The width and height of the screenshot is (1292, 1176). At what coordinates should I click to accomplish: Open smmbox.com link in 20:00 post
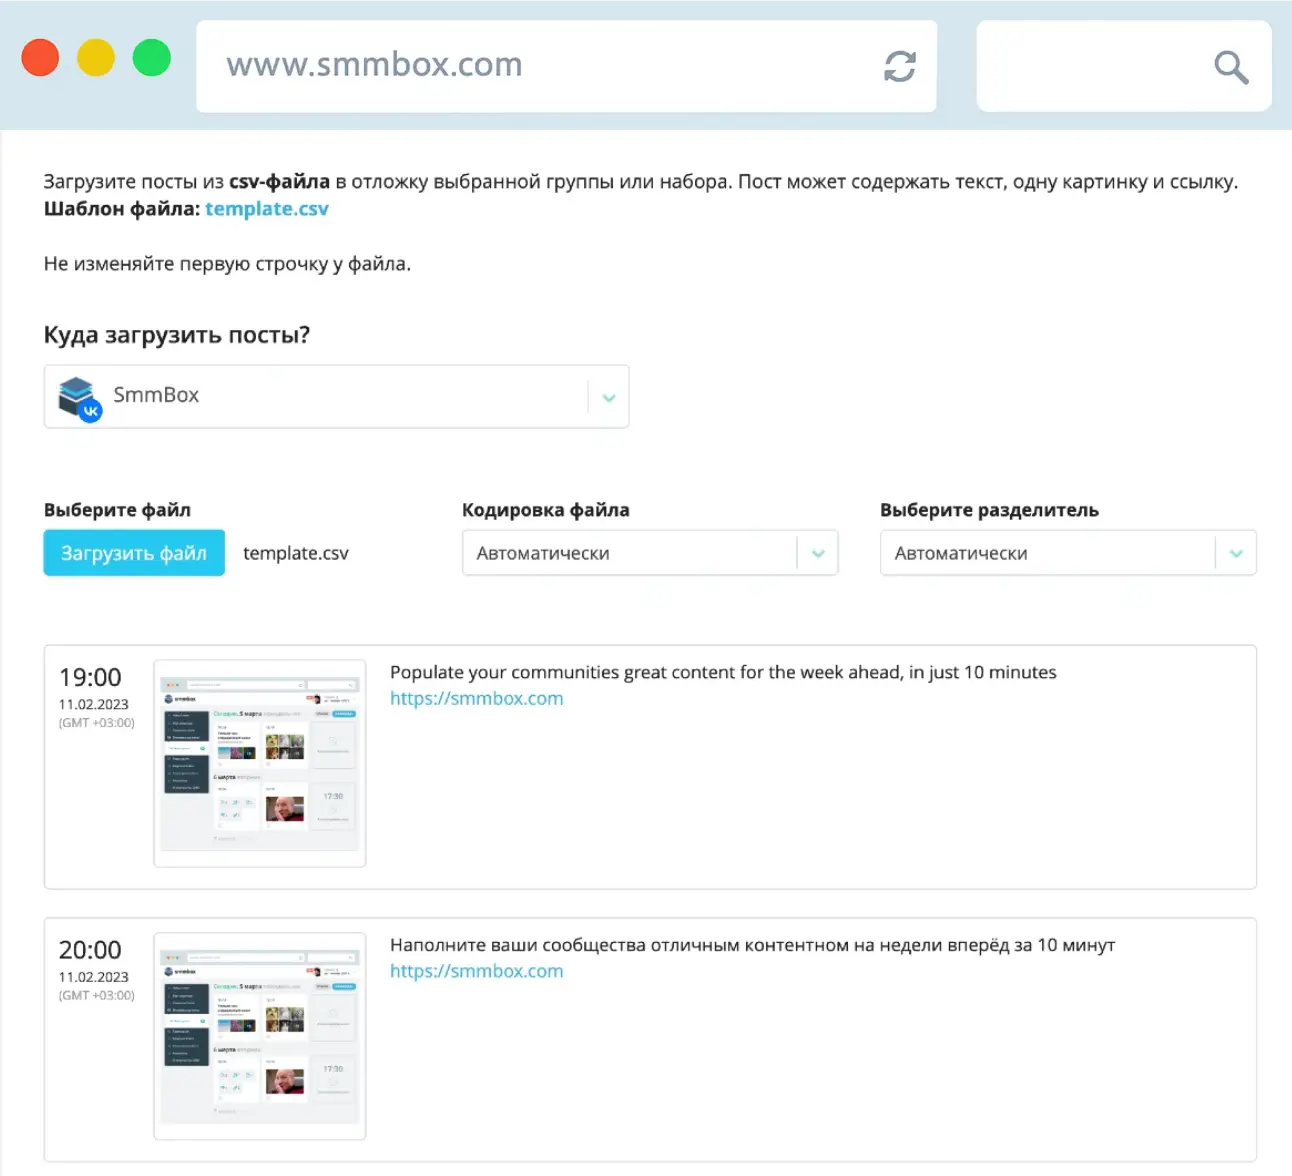477,971
